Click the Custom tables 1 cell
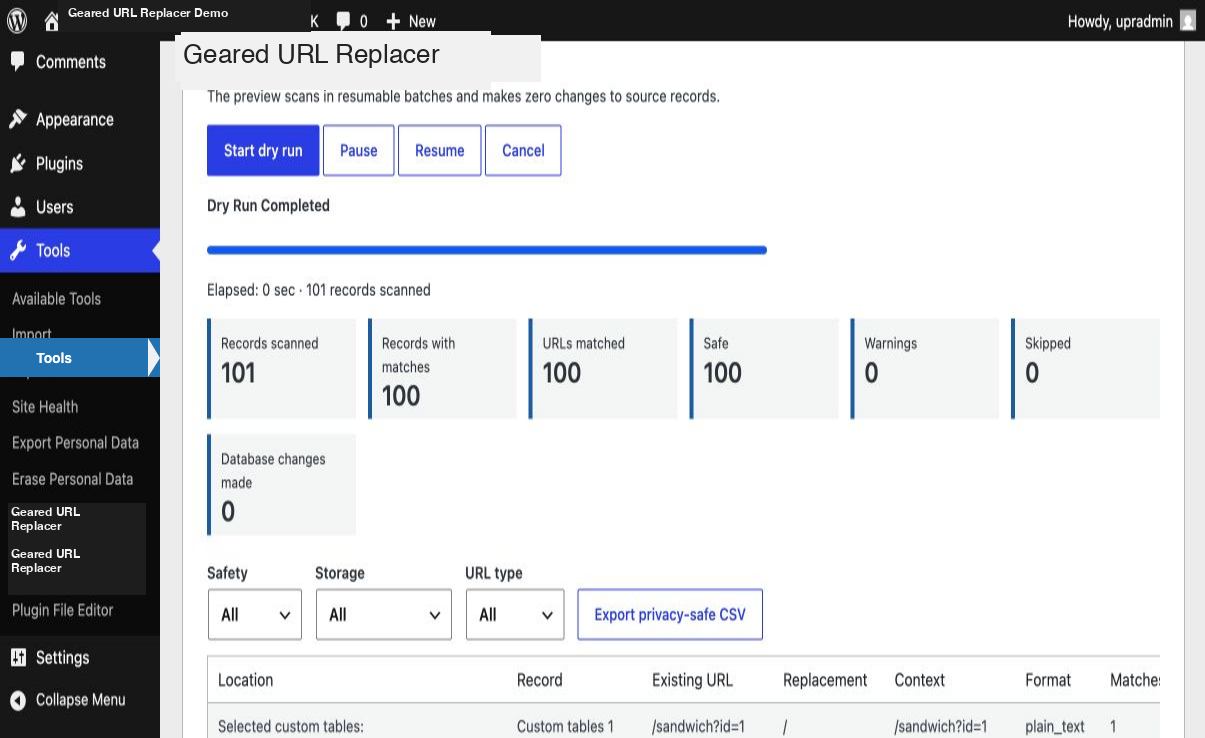 565,727
